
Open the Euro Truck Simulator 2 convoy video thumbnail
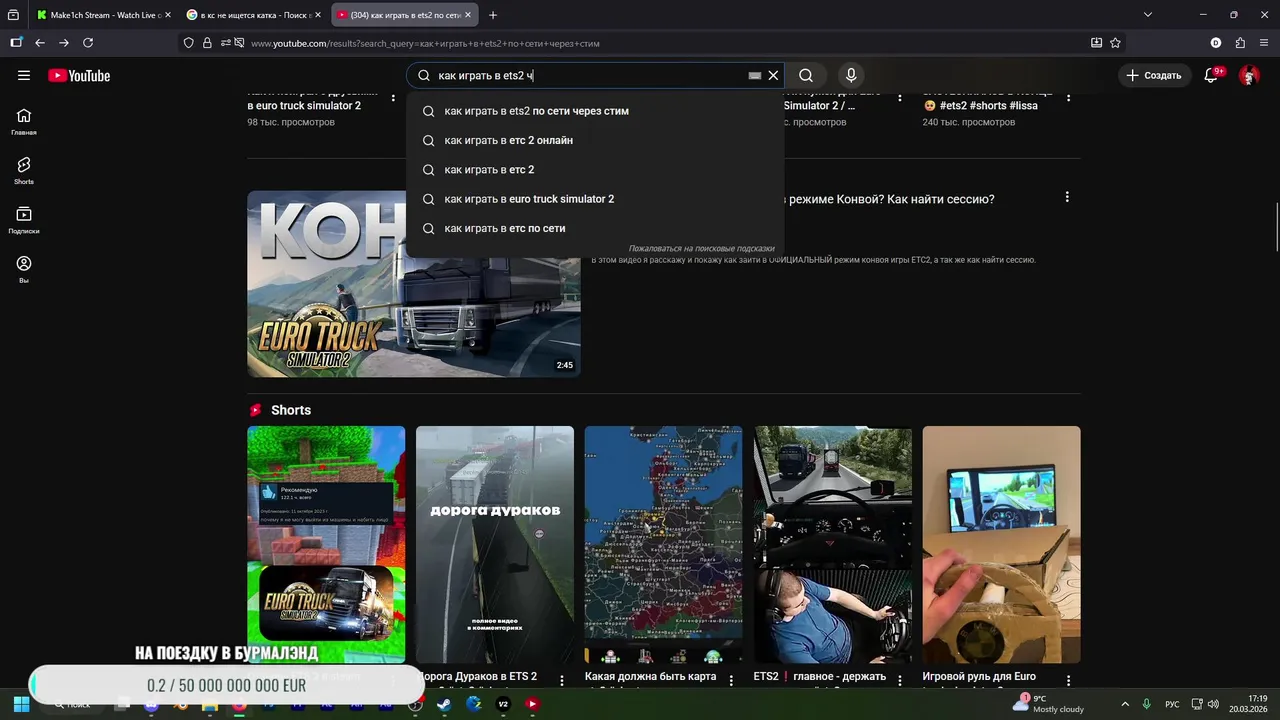click(x=414, y=284)
